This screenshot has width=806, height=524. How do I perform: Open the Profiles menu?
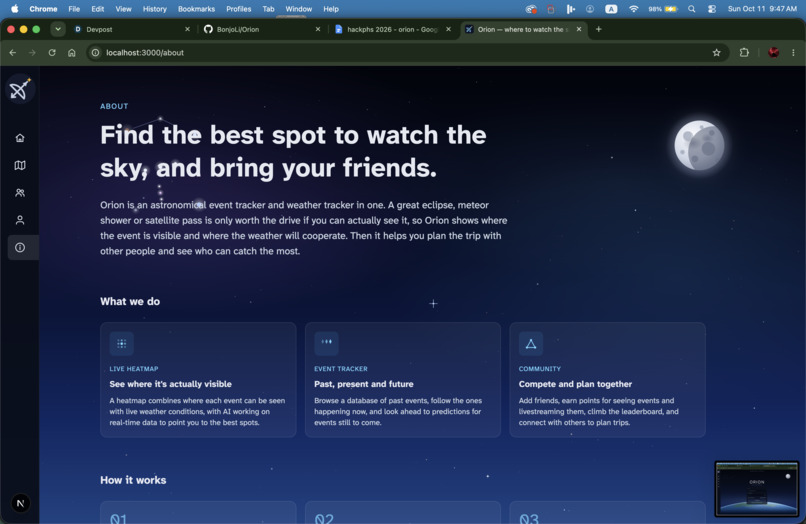pyautogui.click(x=239, y=9)
